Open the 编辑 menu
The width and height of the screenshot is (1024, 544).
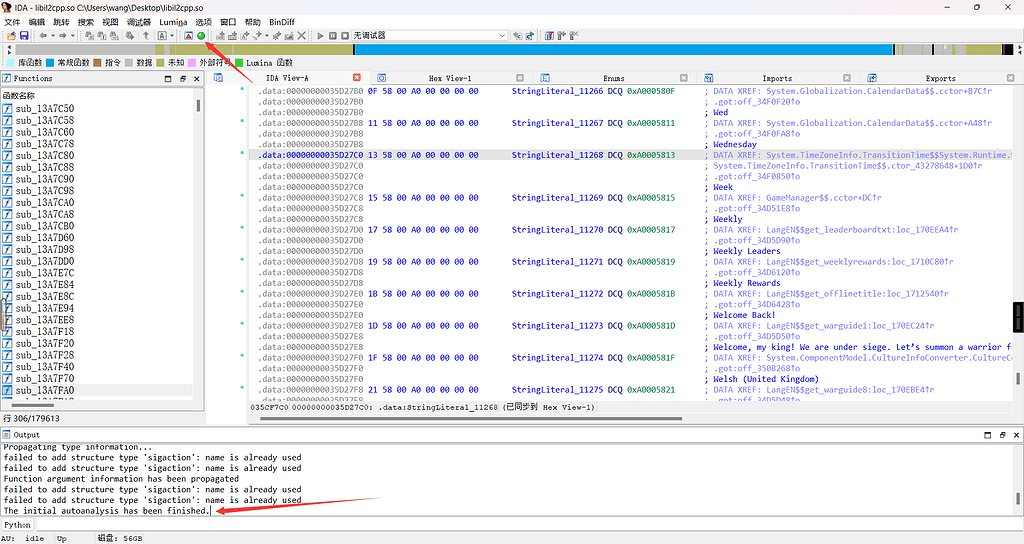click(37, 22)
